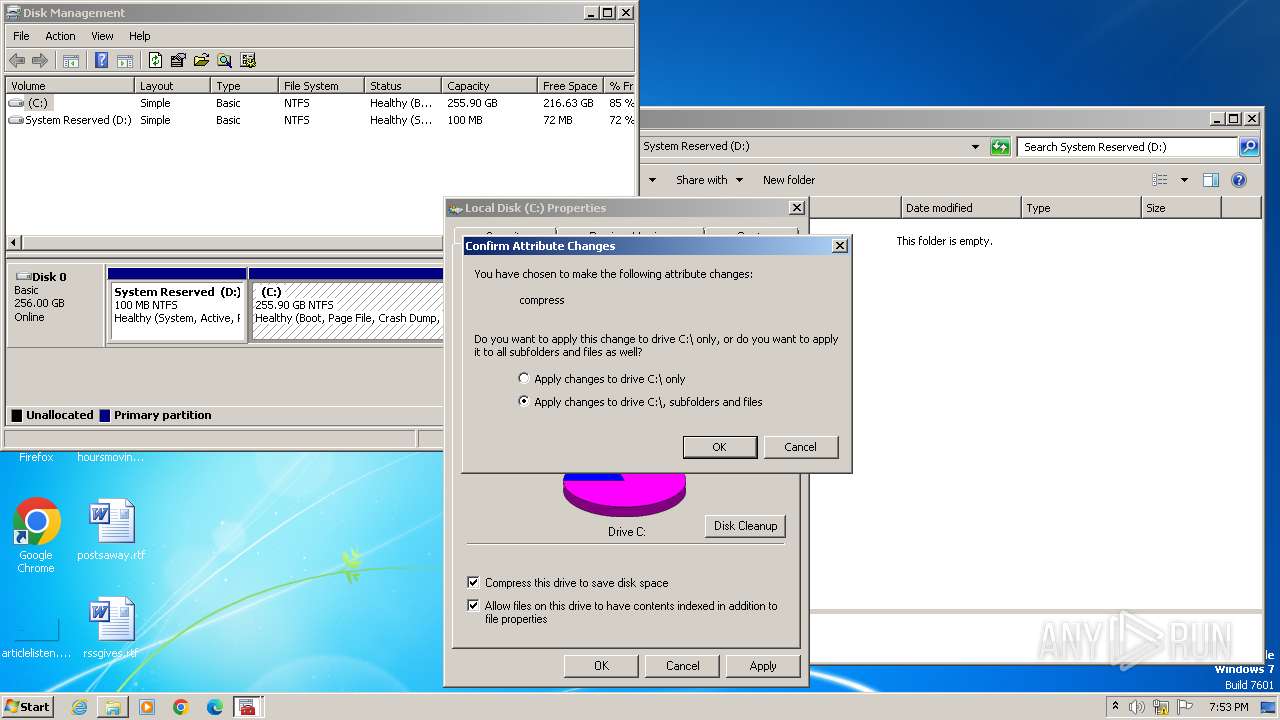
Task: Click the volume speaker tray icon
Action: point(1137,707)
